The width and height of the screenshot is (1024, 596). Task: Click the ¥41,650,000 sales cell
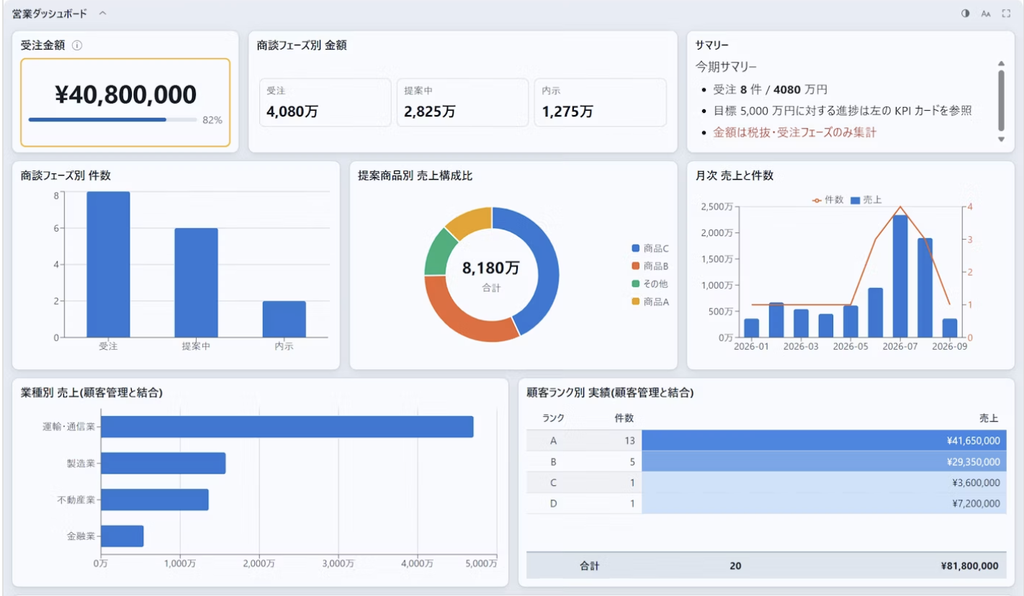point(824,441)
